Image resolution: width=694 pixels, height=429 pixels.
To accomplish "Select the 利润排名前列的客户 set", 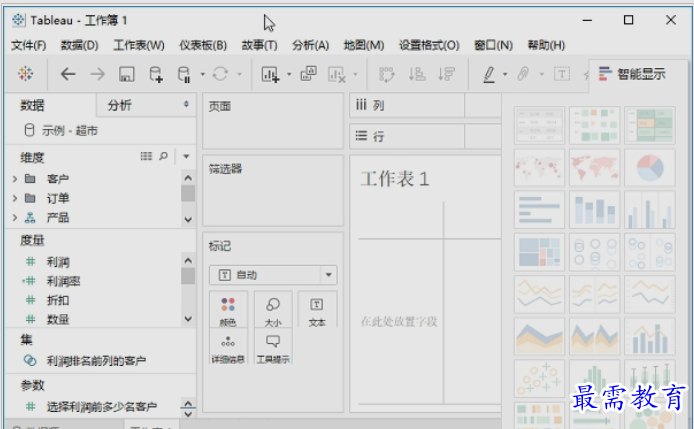I will point(96,360).
